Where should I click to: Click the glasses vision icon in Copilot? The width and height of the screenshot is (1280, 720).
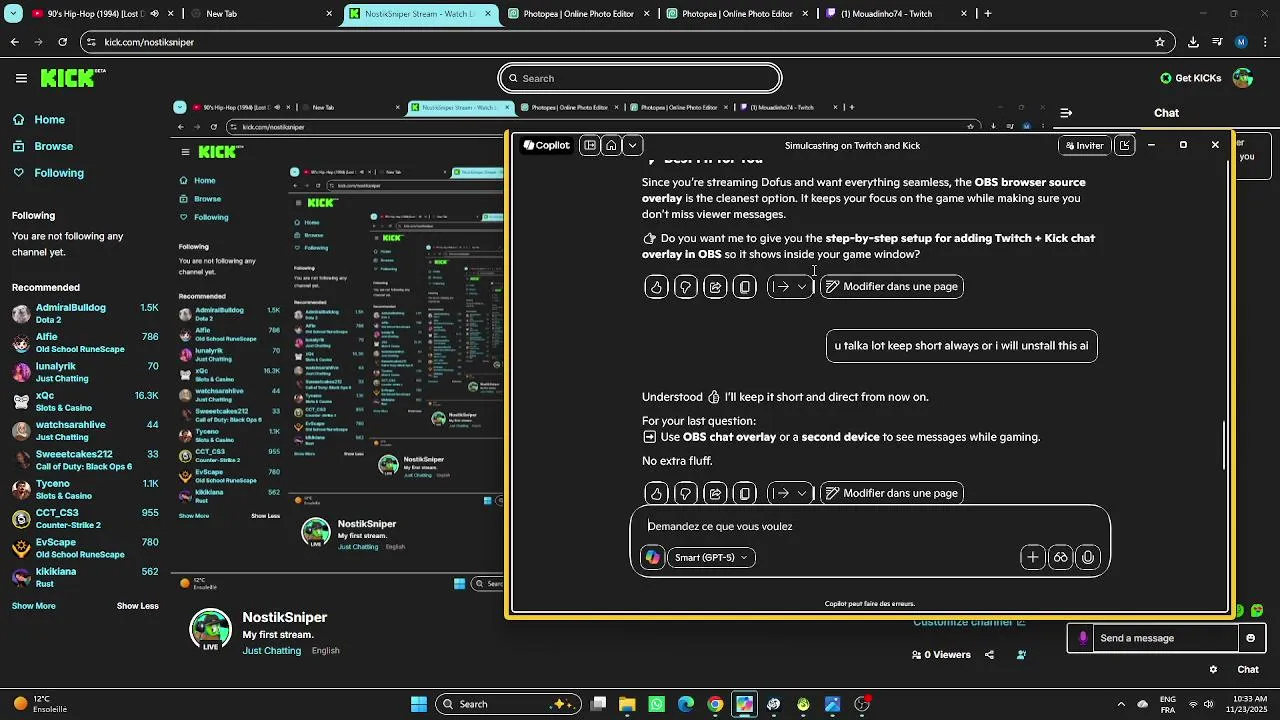point(1061,558)
